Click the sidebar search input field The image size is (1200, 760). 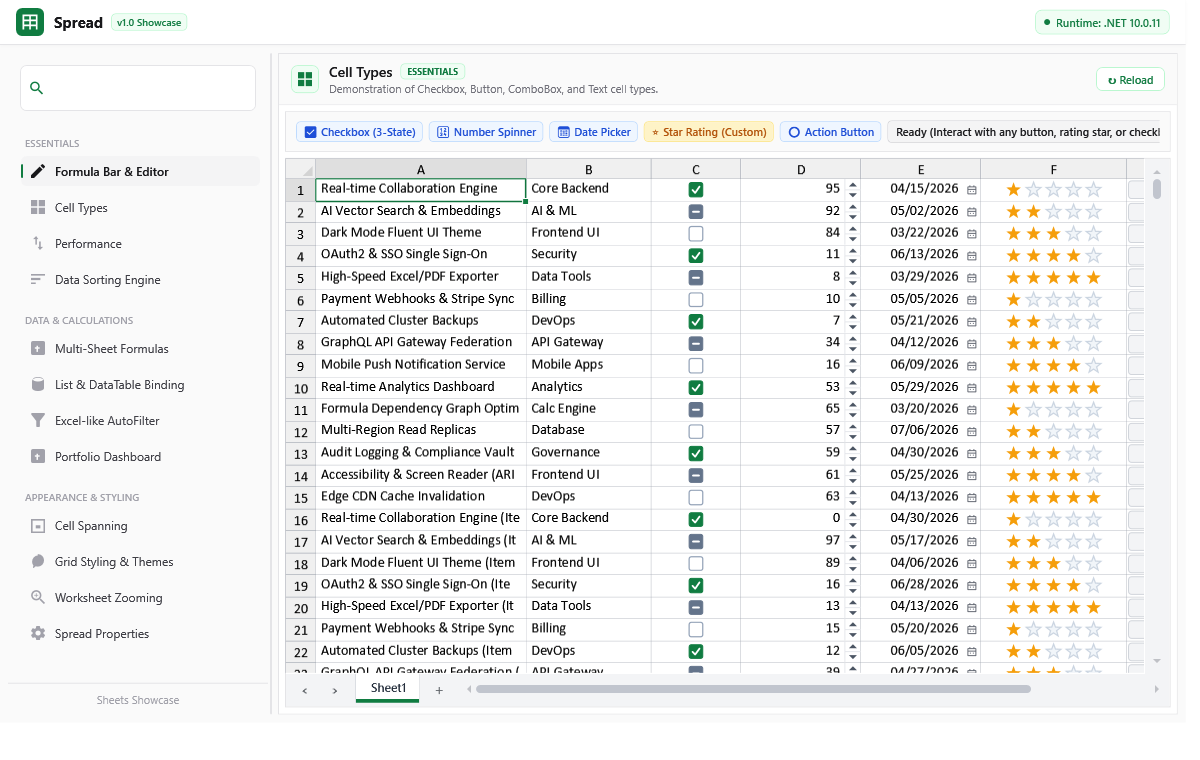click(138, 88)
